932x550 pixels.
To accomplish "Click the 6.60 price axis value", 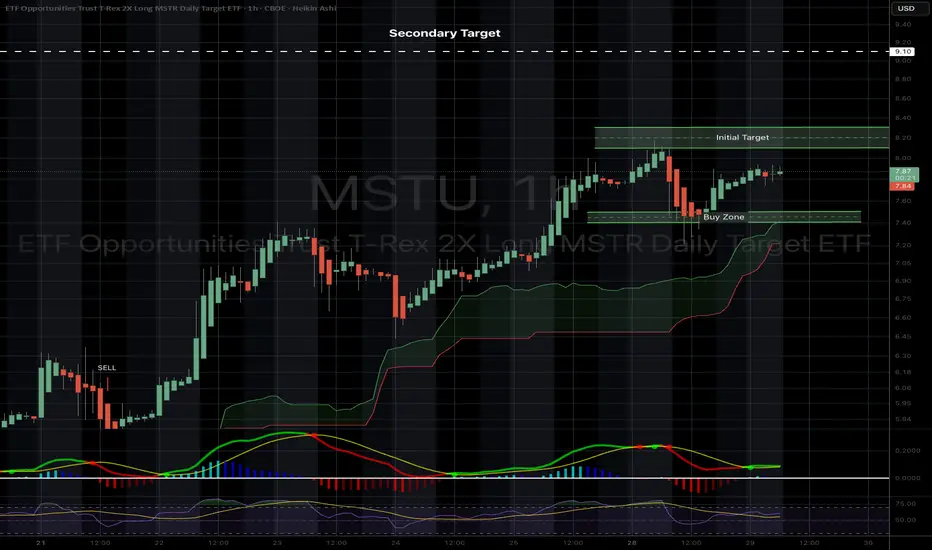I will click(x=903, y=318).
